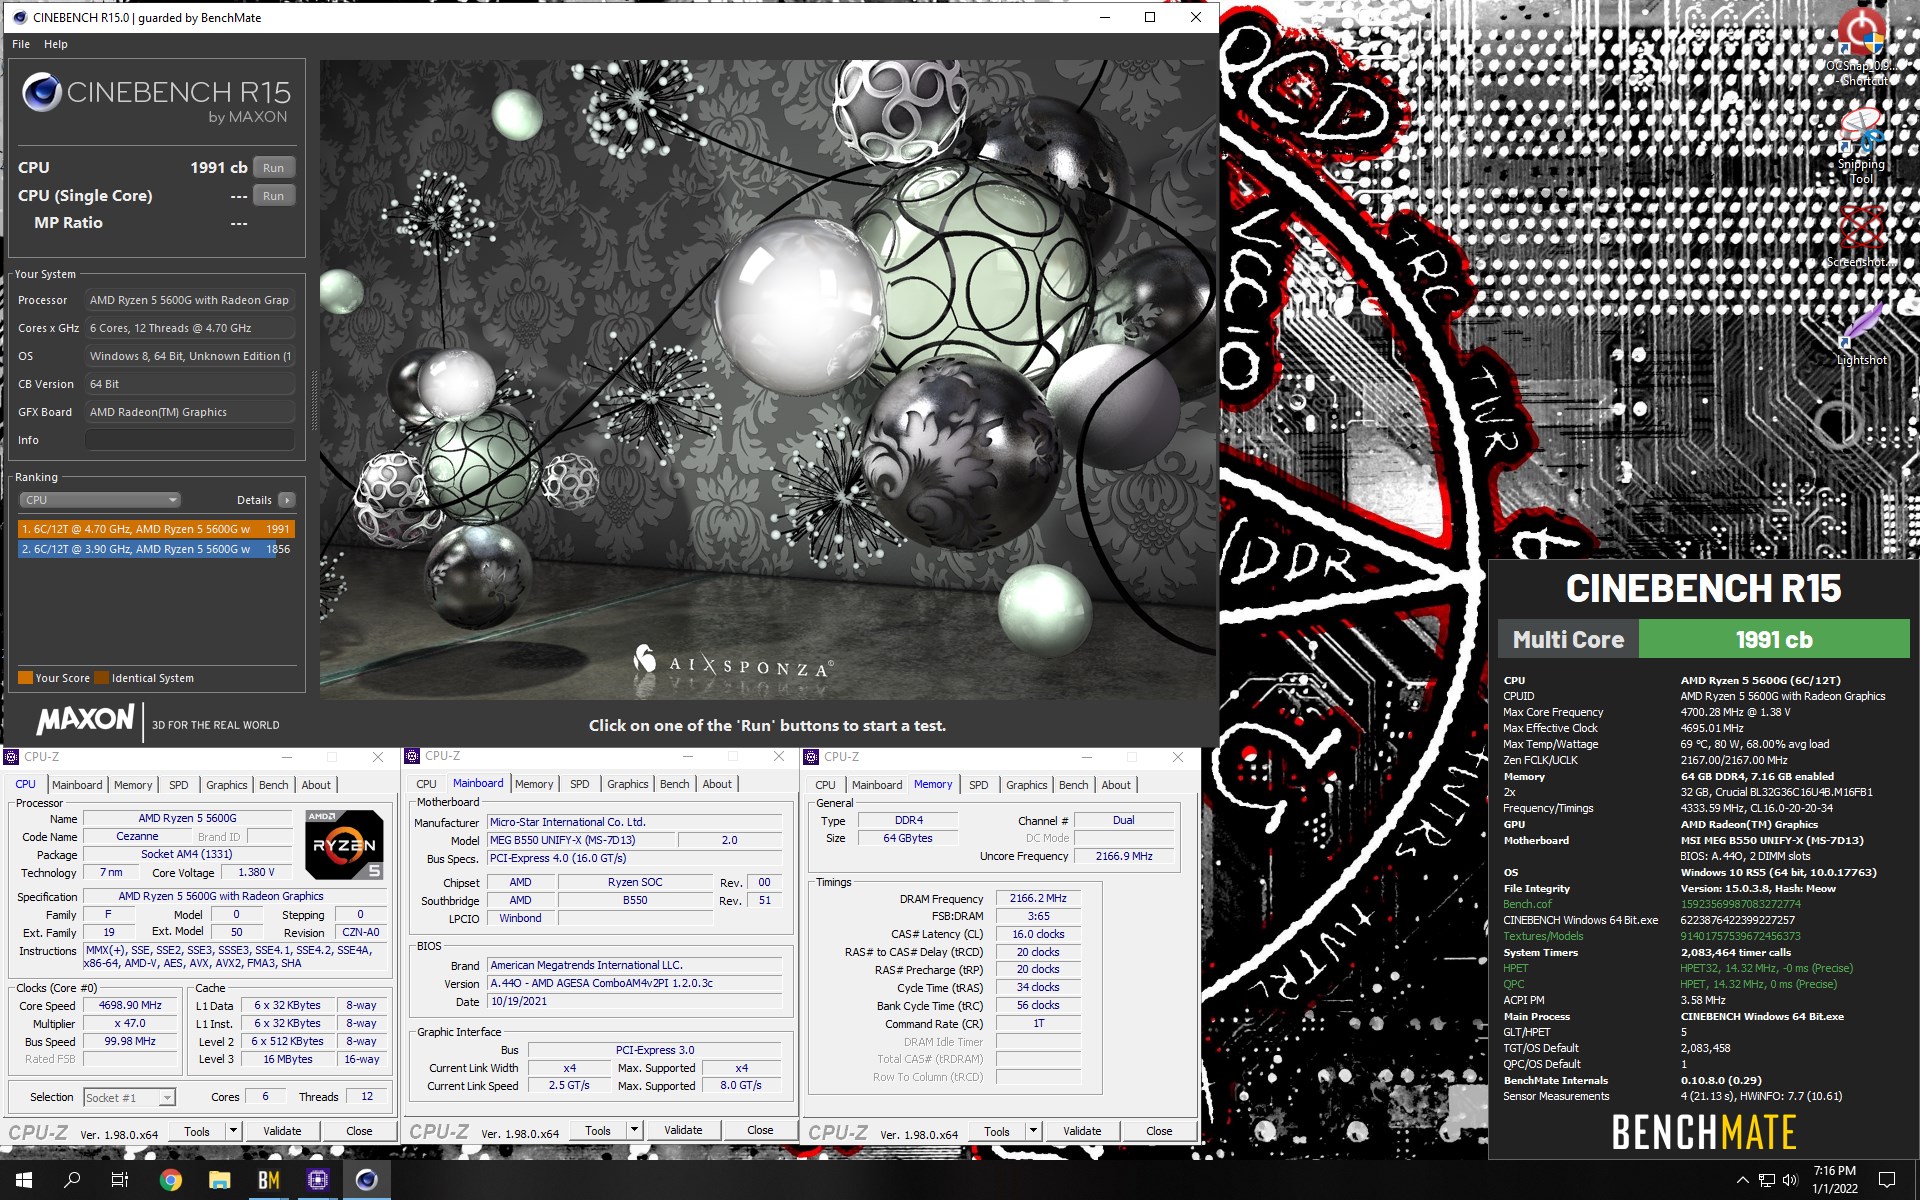Open BenchMate from taskbar
Viewport: 1920px width, 1200px height.
(x=269, y=1180)
